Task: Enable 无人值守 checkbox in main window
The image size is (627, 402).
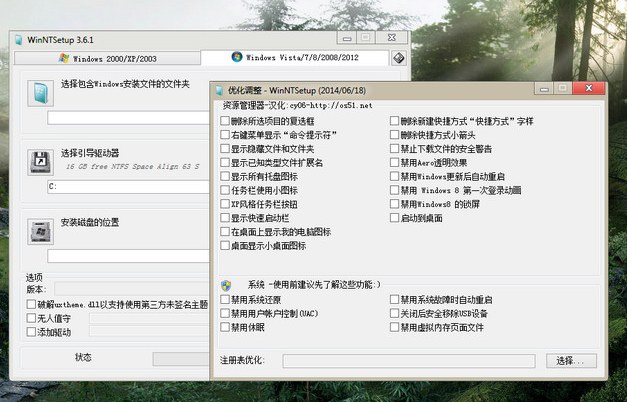Action: click(x=31, y=318)
